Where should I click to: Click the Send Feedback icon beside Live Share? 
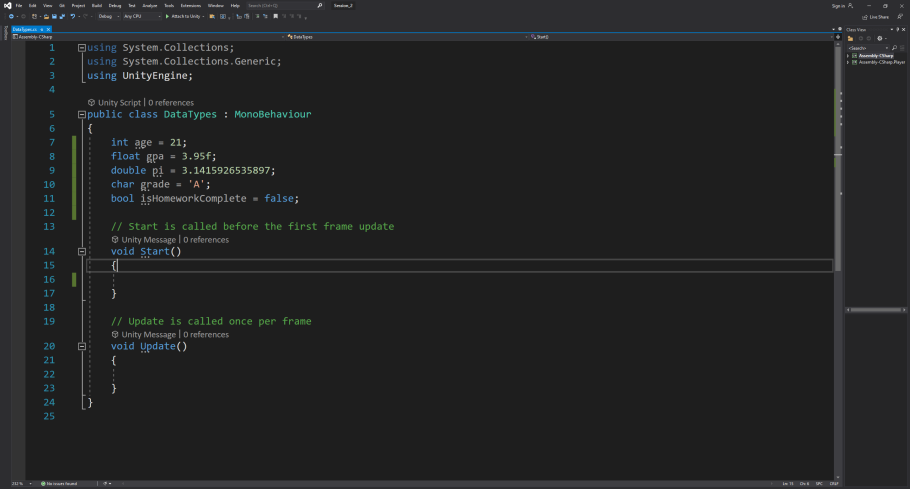point(900,17)
